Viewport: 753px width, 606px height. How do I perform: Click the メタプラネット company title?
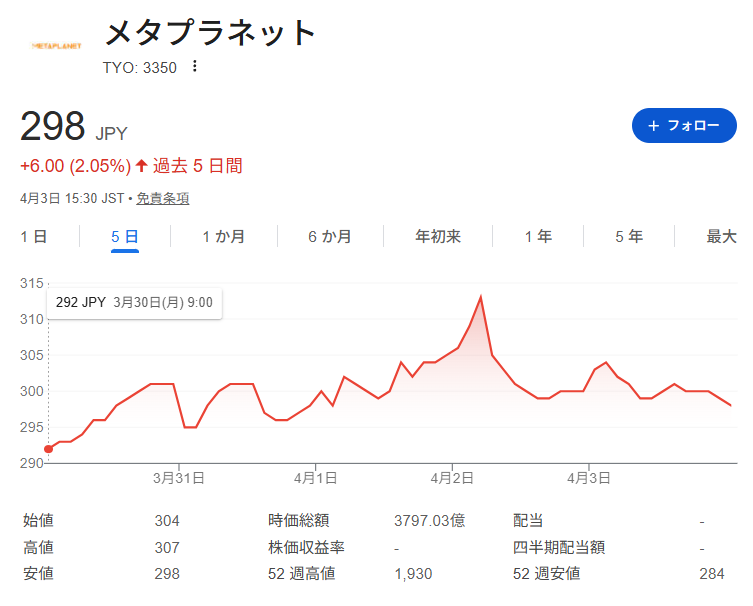click(210, 33)
